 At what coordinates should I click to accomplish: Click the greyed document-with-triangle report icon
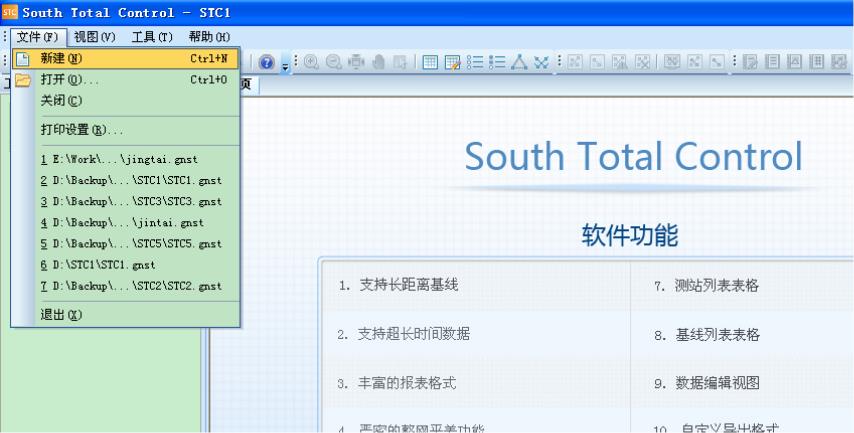click(x=794, y=62)
